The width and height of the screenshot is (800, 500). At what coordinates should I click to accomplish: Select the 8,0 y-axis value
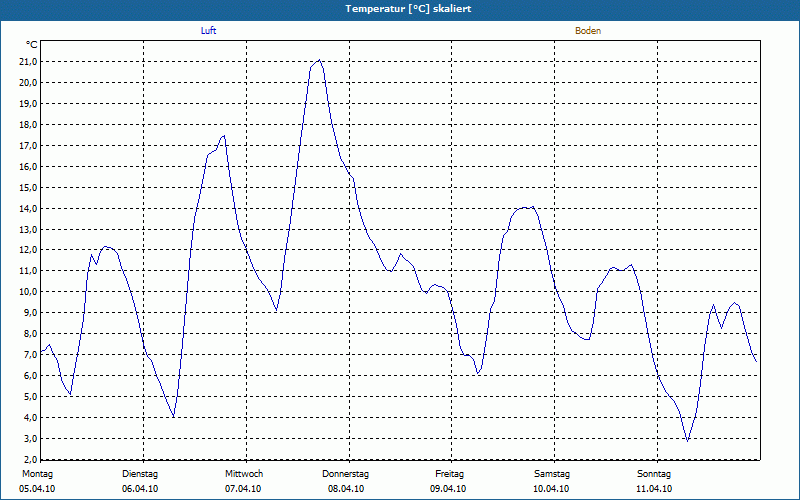point(30,334)
